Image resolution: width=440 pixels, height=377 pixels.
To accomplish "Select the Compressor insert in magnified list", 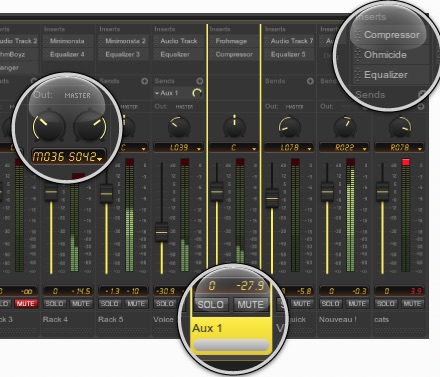I will click(x=391, y=35).
